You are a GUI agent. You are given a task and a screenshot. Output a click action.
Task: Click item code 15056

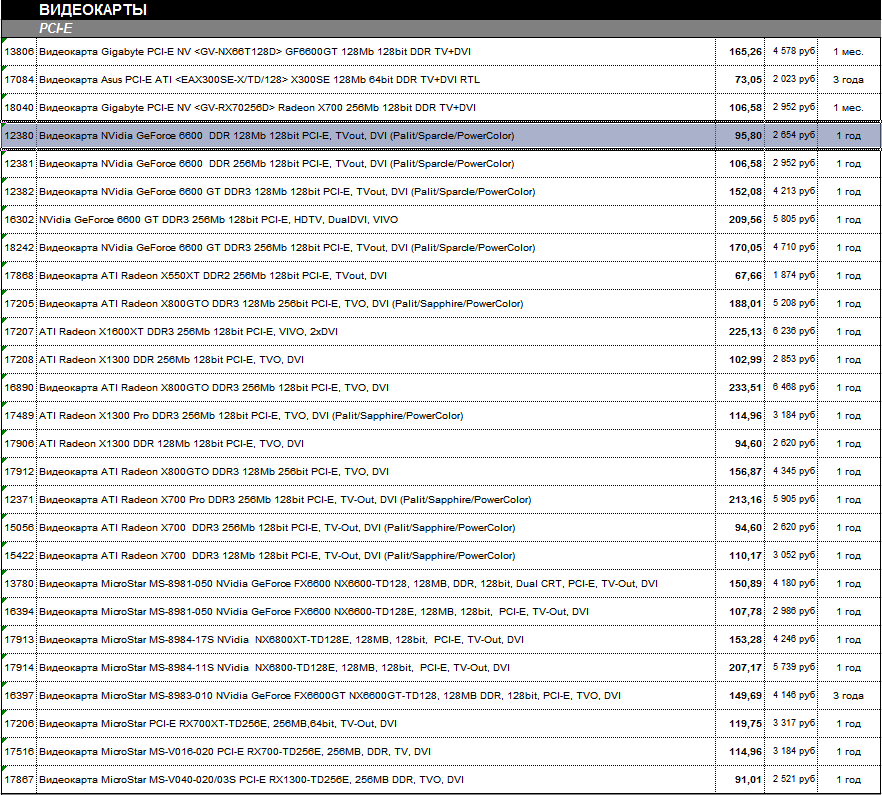coord(19,528)
